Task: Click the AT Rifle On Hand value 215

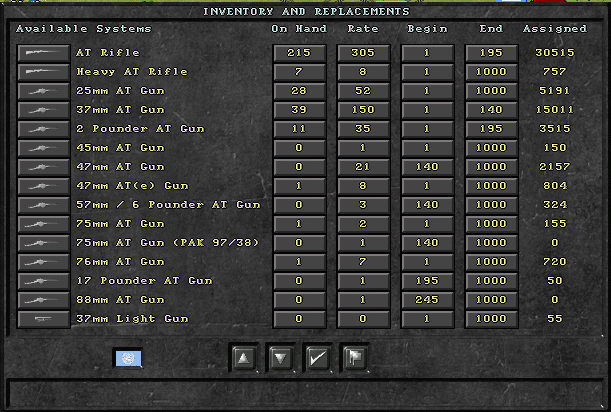Action: 299,53
